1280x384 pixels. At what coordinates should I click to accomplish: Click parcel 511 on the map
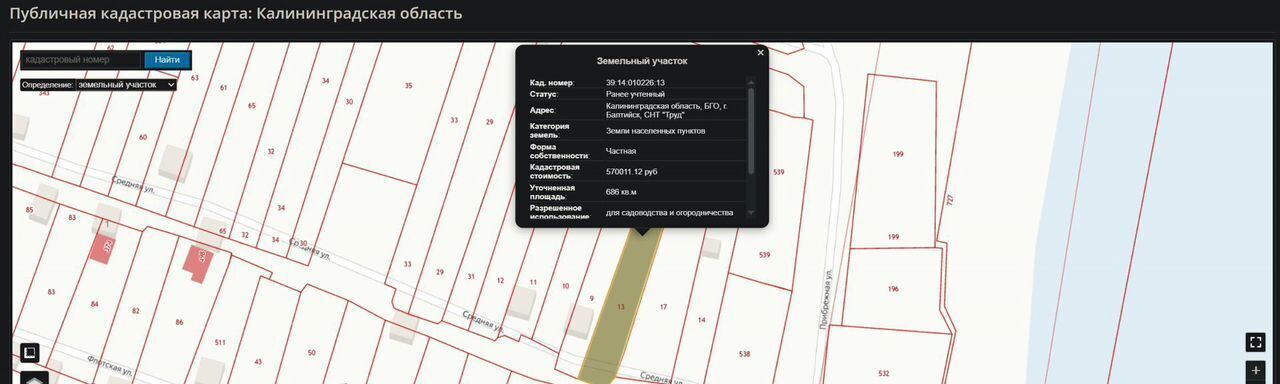pyautogui.click(x=219, y=342)
